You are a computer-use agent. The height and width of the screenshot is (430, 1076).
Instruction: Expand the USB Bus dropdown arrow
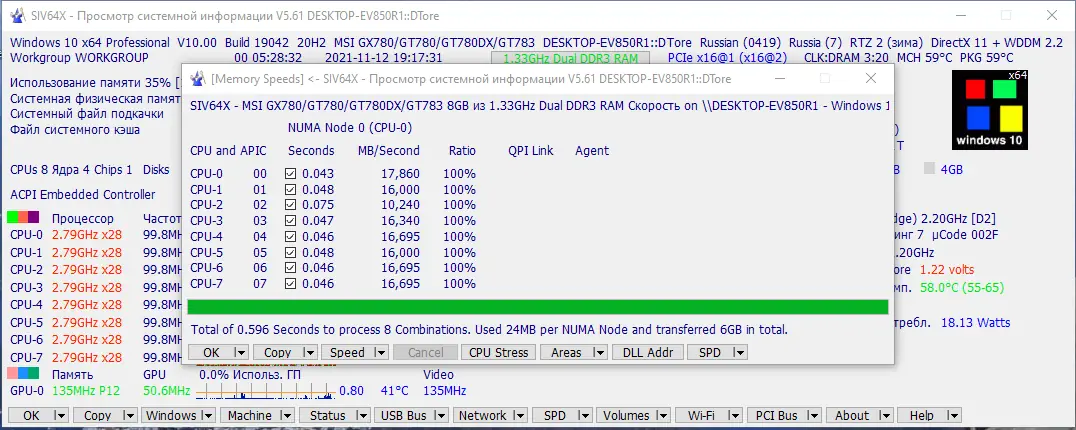(x=440, y=416)
